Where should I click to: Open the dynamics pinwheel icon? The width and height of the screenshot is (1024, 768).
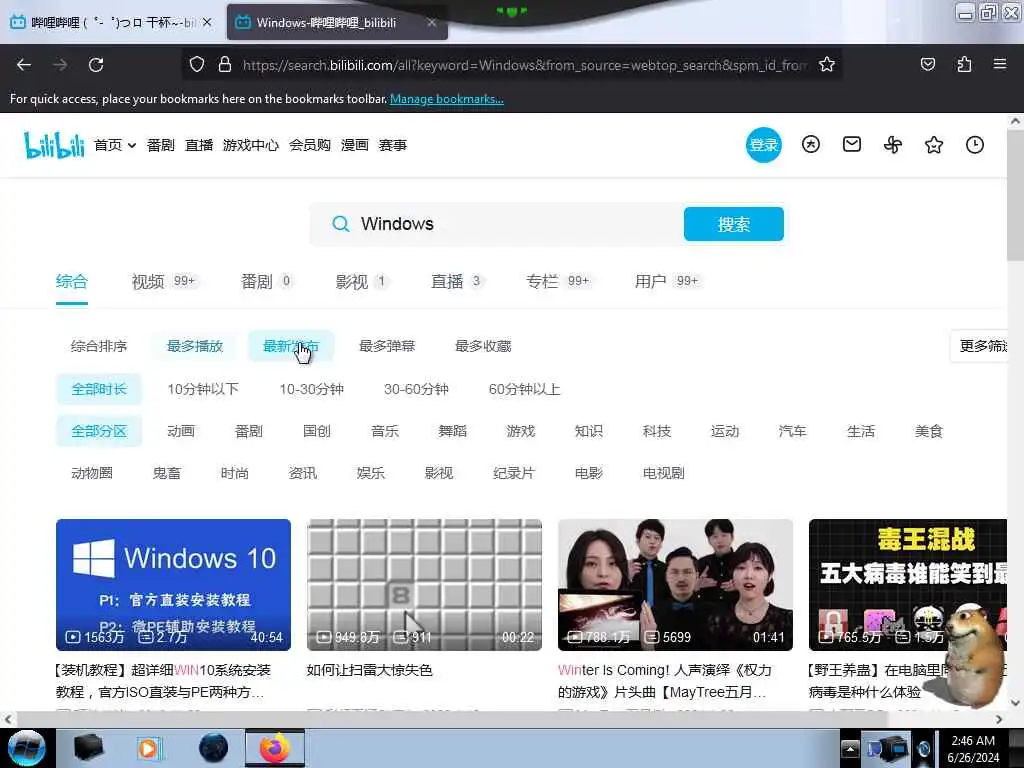tap(893, 144)
